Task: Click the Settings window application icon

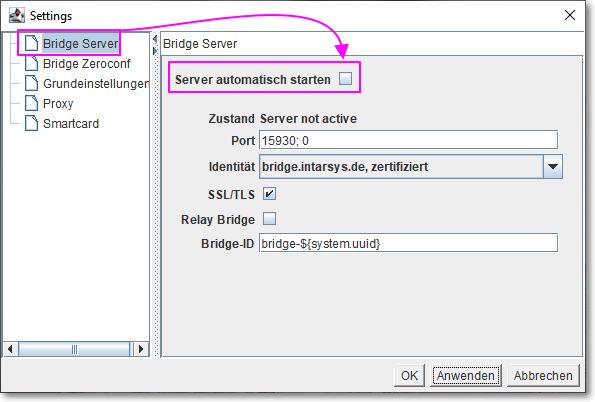Action: pos(17,16)
